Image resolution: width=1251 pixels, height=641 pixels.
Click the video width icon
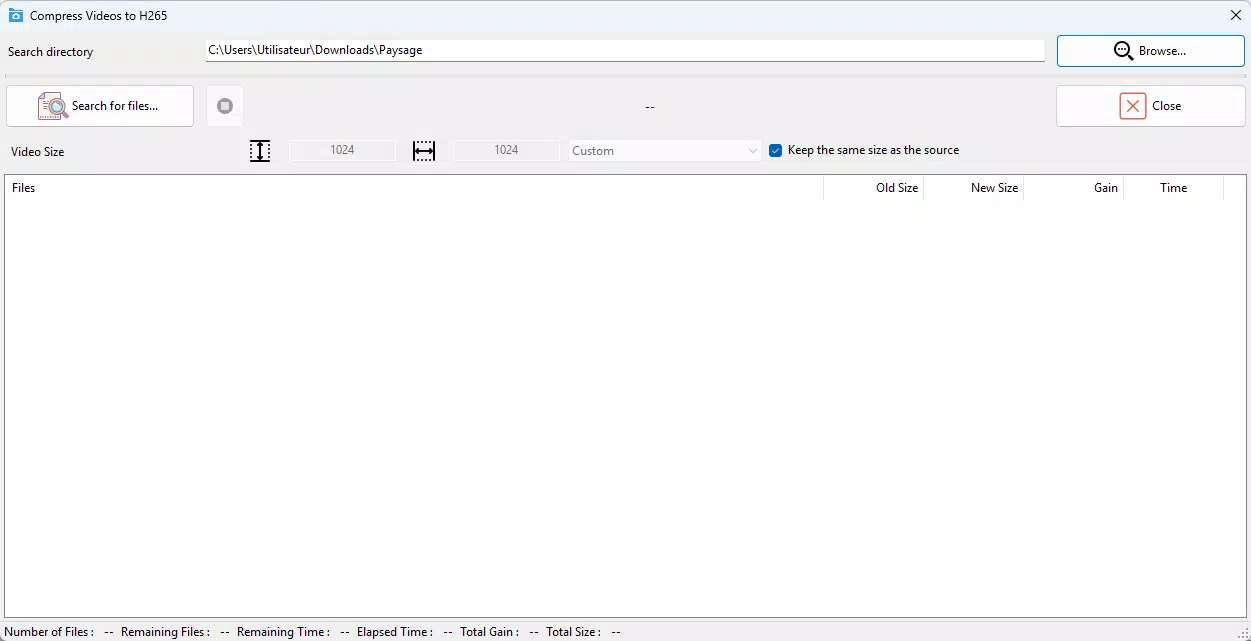pyautogui.click(x=424, y=151)
